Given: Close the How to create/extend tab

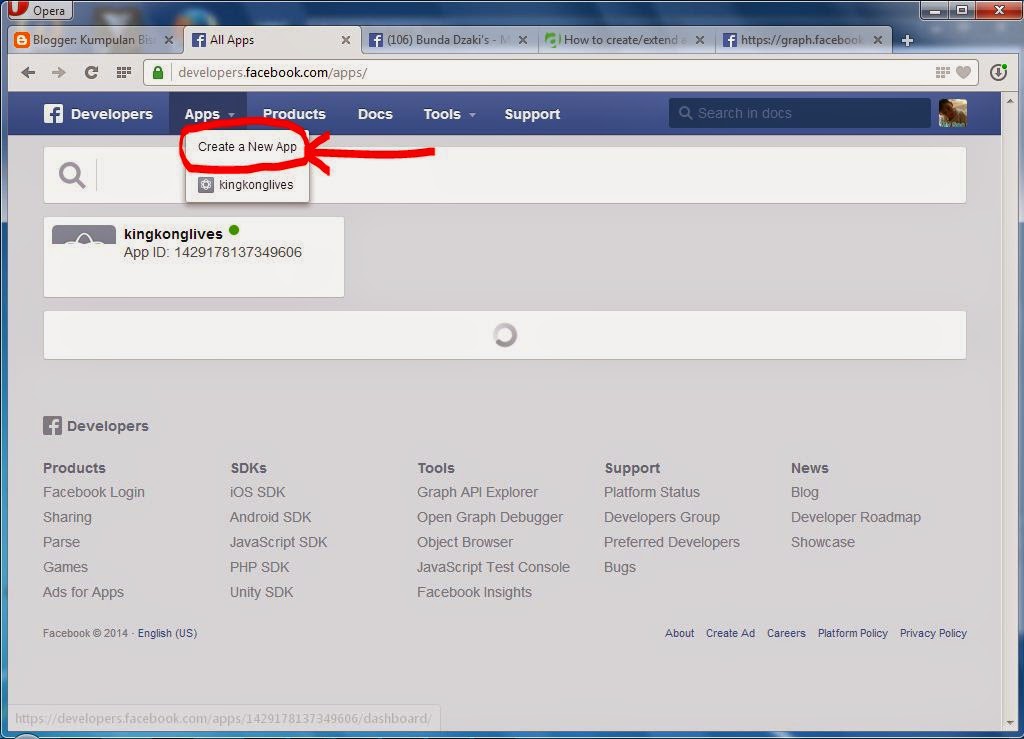Looking at the screenshot, I should click(x=699, y=40).
